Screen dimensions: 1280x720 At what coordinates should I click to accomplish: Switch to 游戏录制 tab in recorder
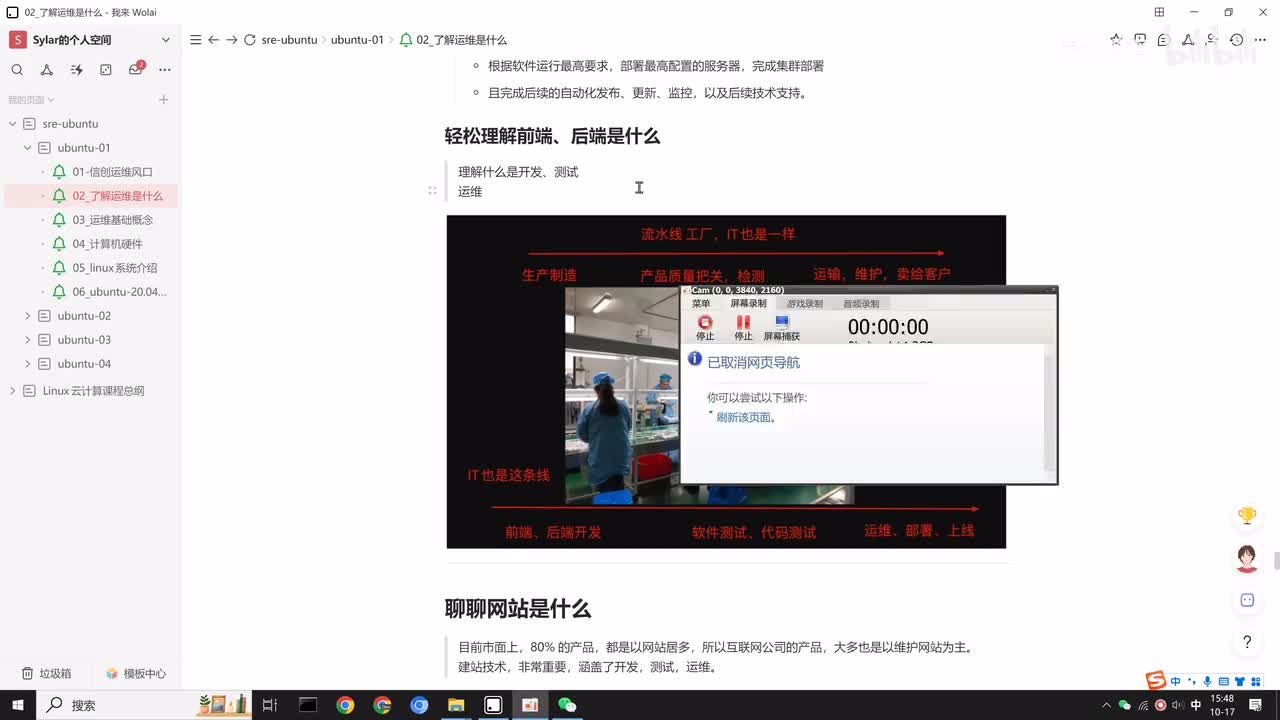(805, 304)
